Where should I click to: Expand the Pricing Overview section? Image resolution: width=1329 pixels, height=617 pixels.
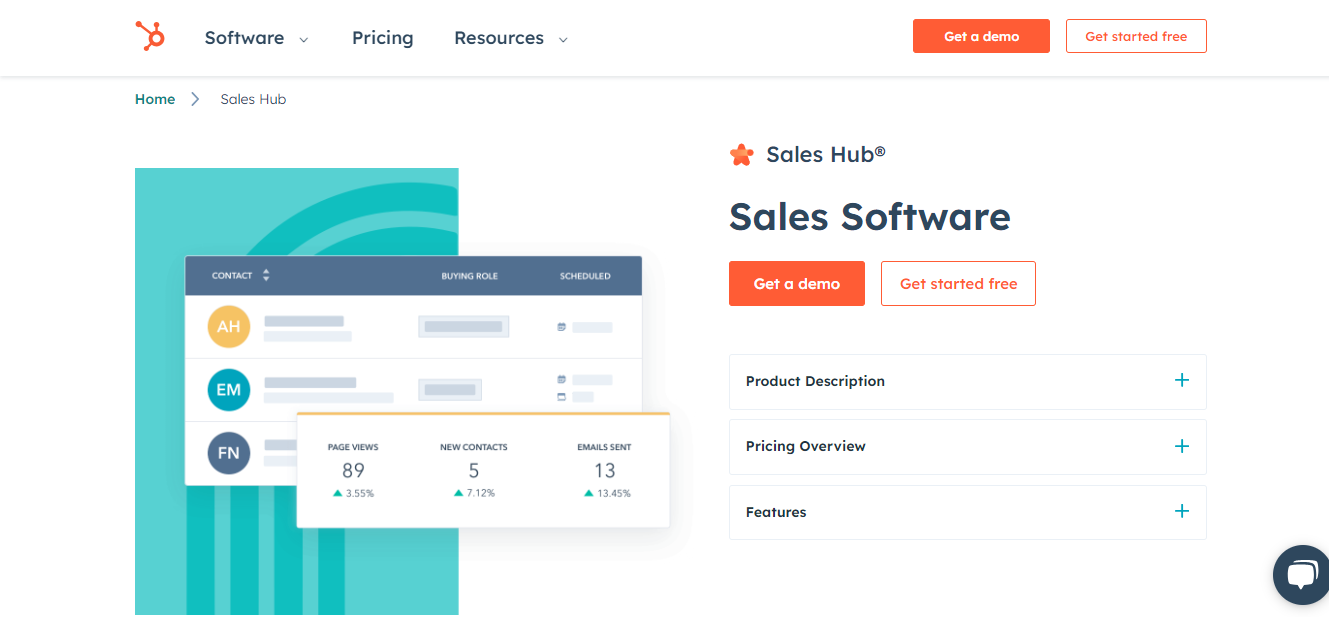click(968, 447)
